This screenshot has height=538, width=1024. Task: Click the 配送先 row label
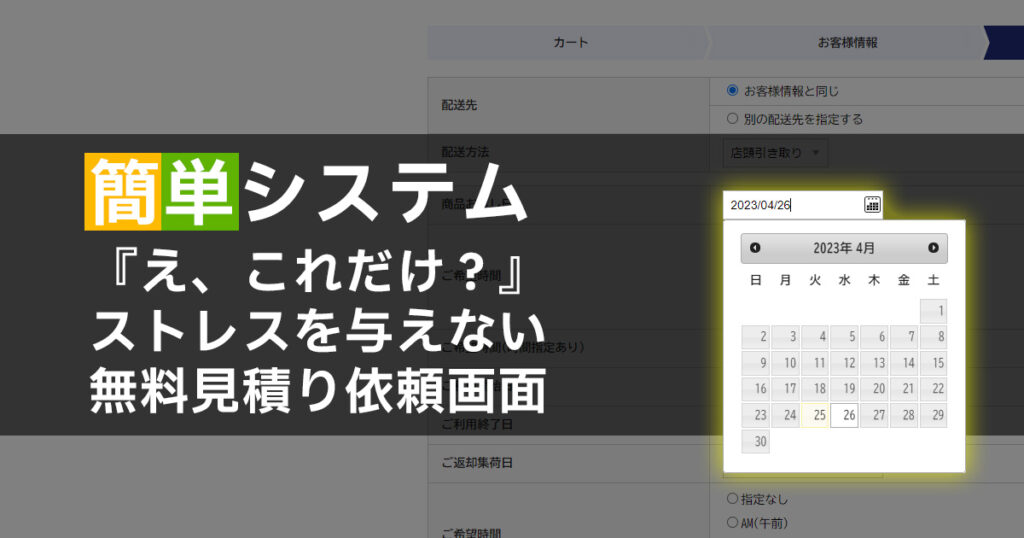pos(459,104)
